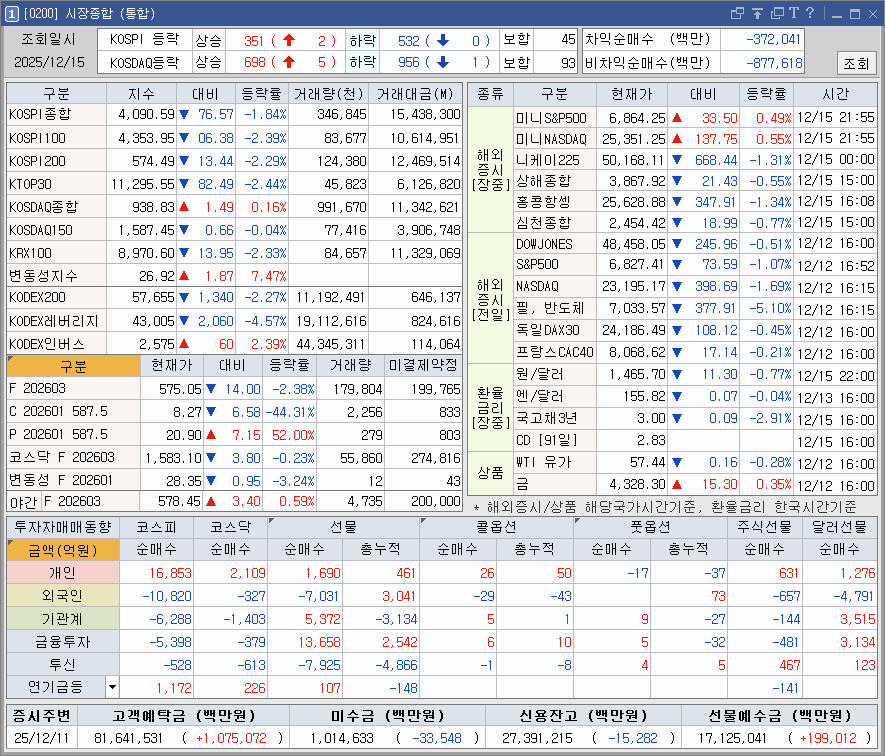Click the duplicate window icon in title bar
Viewport: 885px width, 756px height.
tap(777, 13)
